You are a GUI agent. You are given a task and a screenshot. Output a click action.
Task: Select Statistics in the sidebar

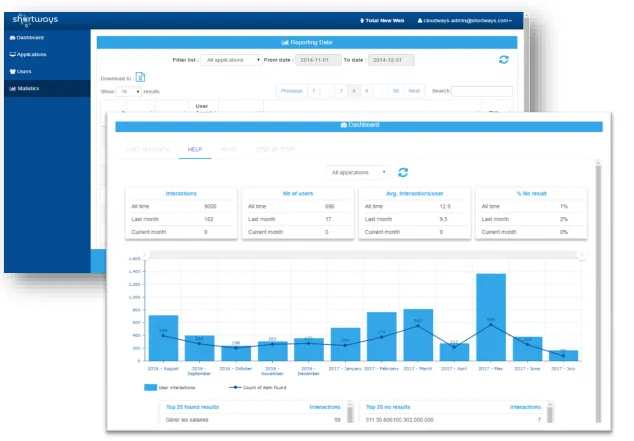(x=24, y=89)
